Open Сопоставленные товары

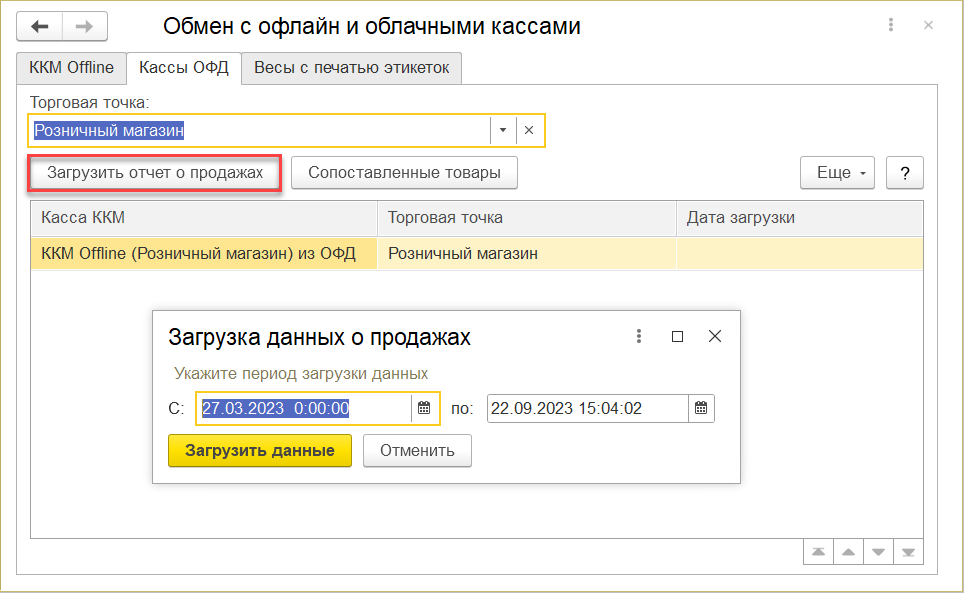coord(404,173)
